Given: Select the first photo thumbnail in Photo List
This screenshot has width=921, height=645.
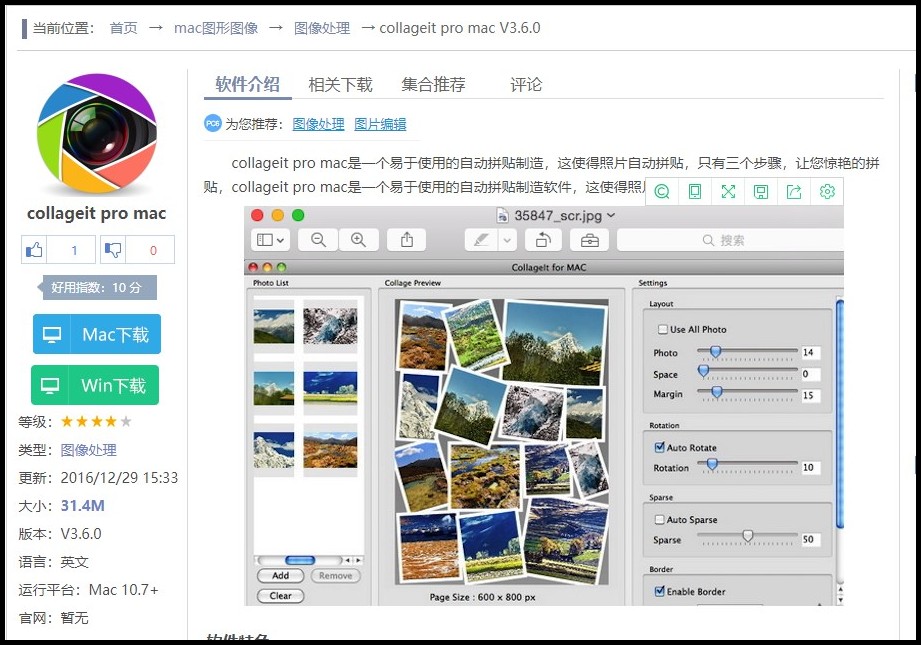Looking at the screenshot, I should pyautogui.click(x=274, y=327).
